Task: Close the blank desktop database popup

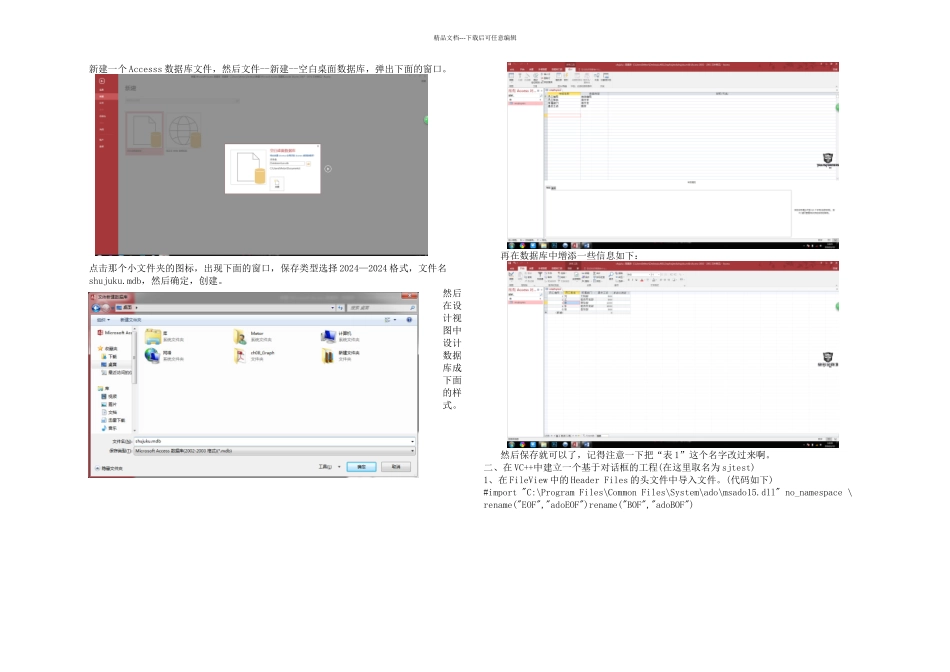Action: 317,146
